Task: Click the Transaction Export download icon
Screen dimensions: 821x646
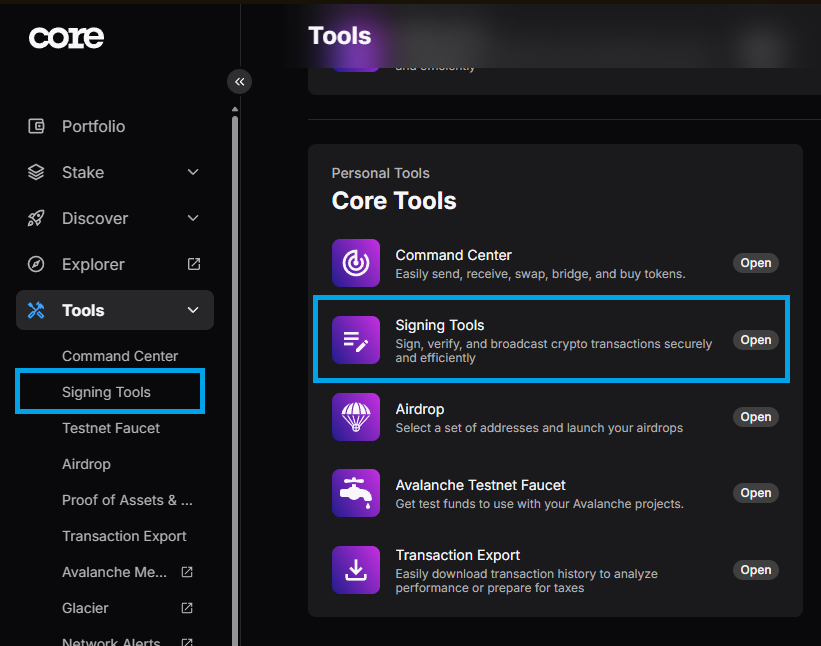Action: [356, 570]
